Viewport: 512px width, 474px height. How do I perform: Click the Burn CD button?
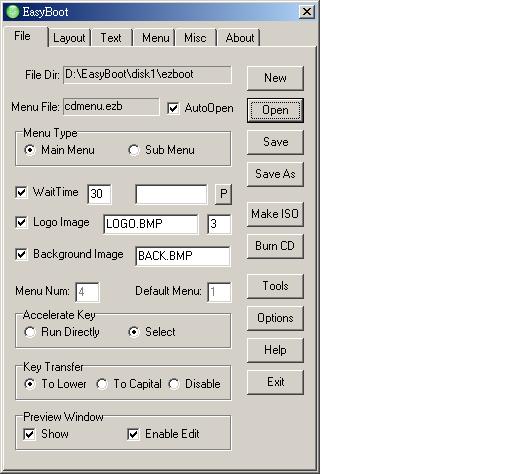click(275, 246)
